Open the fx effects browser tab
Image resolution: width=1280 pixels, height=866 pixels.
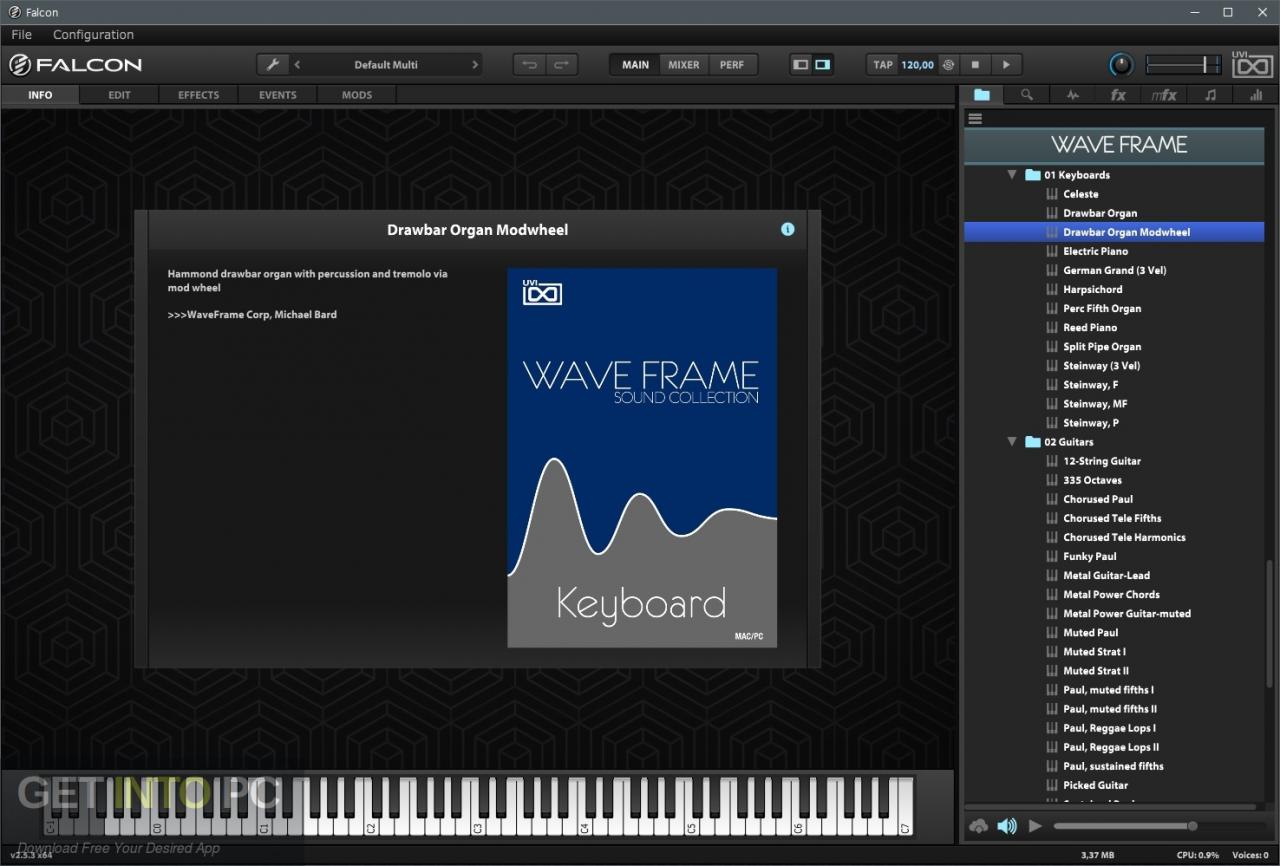[1118, 95]
